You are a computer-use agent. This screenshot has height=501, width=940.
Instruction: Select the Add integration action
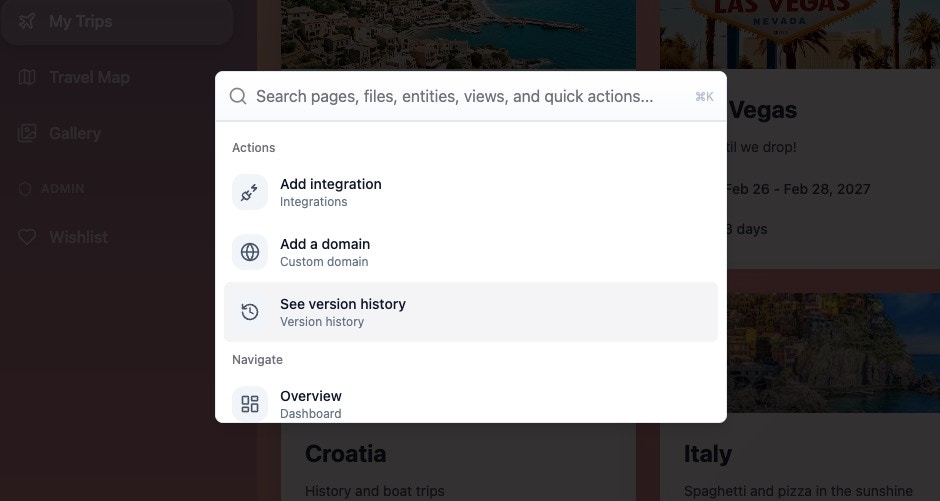click(x=471, y=192)
